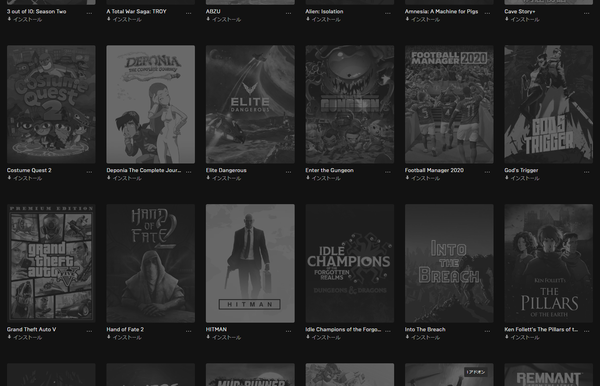Open three-dot menu for Hand of Fate 2
Image resolution: width=600 pixels, height=386 pixels.
point(189,331)
